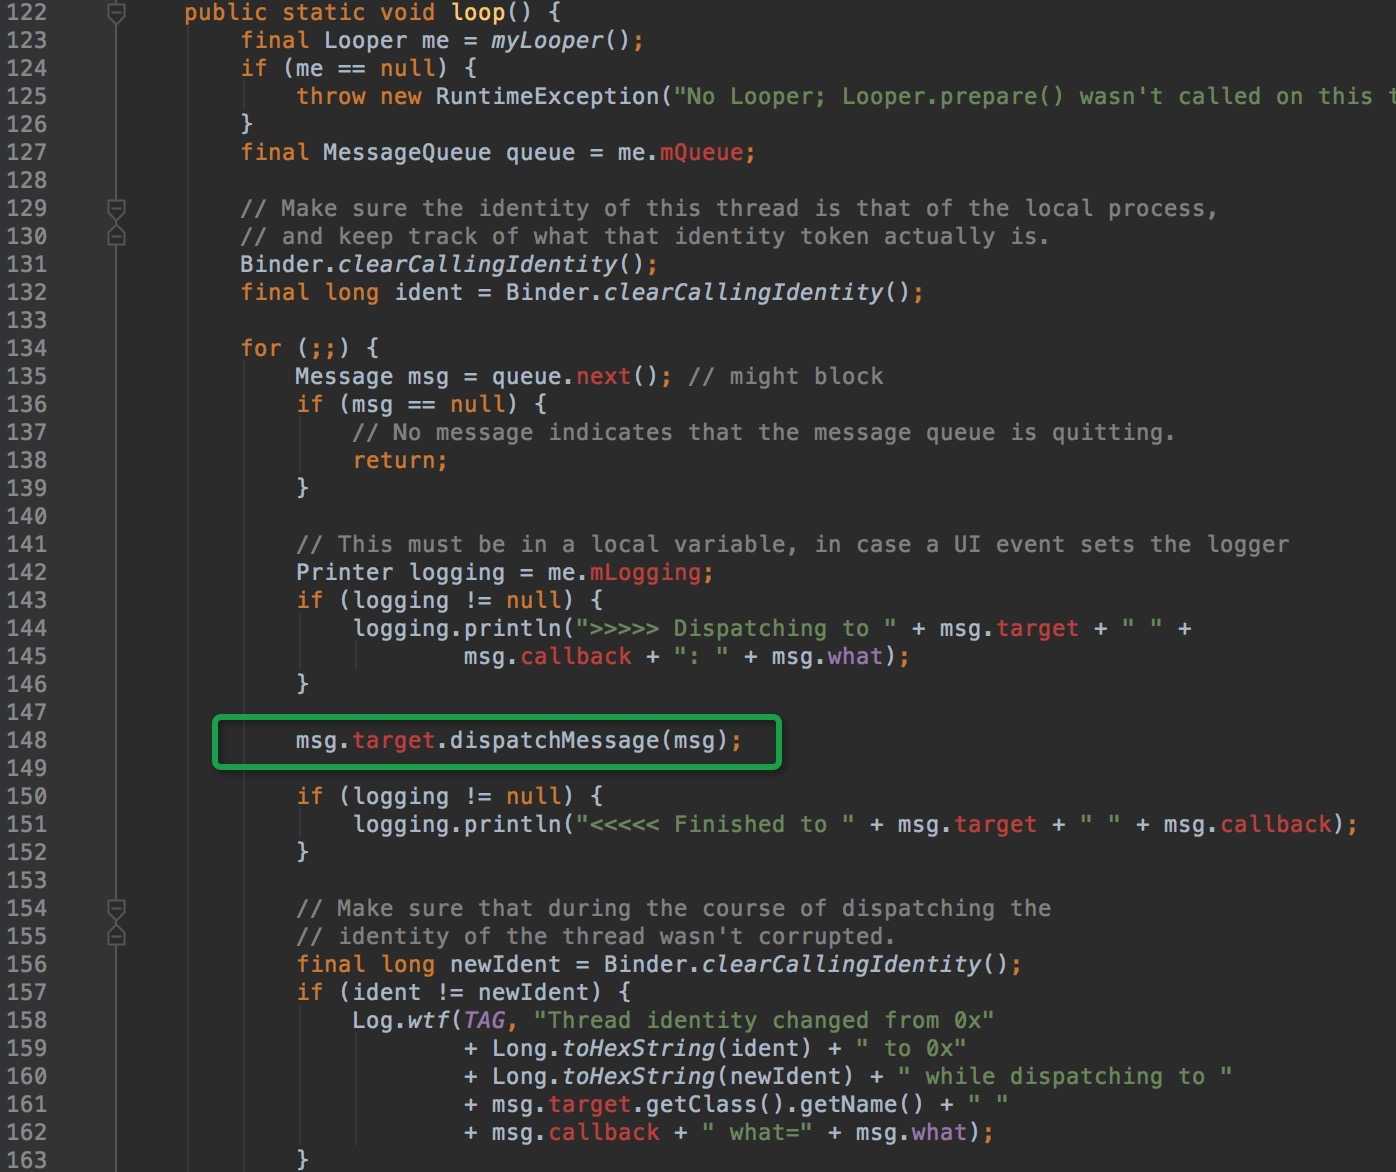
Task: Click 'Thread identity changed from' string
Action: point(764,1021)
